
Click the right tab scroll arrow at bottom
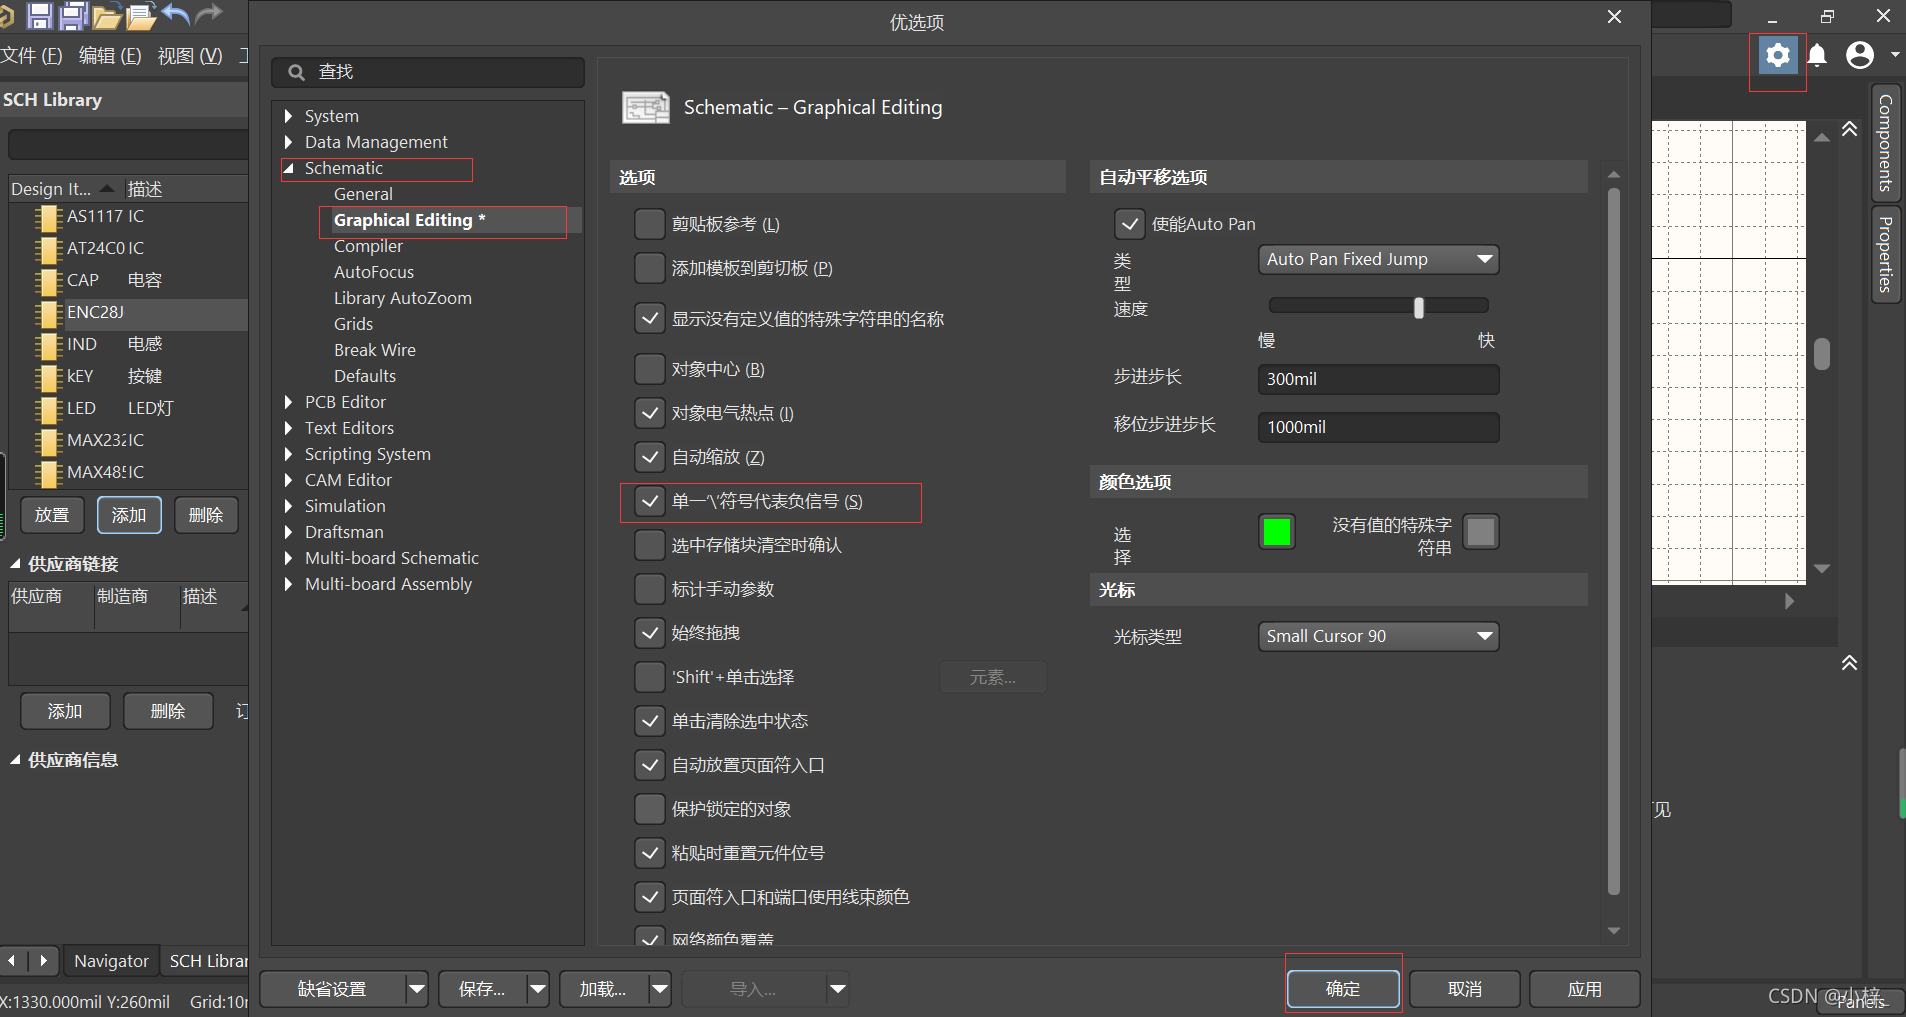tap(43, 961)
